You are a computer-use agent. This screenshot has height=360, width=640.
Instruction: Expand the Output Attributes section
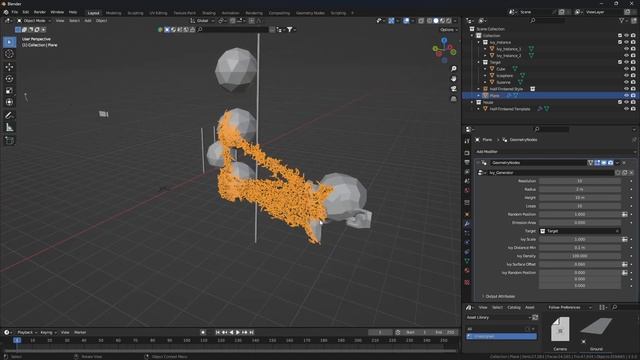(499, 296)
